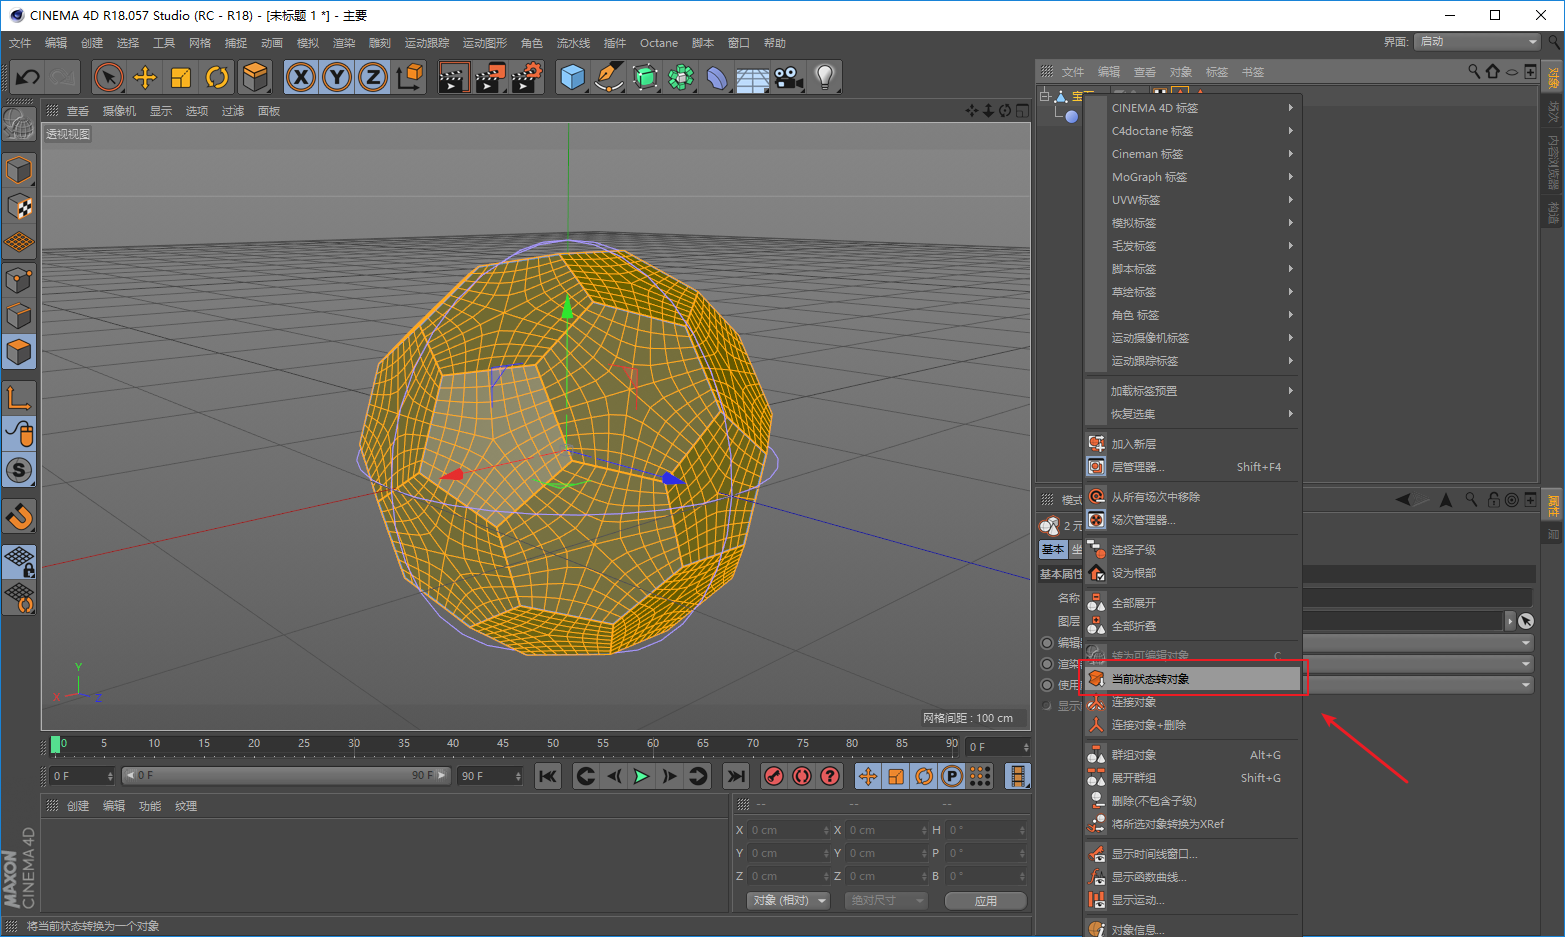Toggle Autokeying on the timeline bar
Screen dimensions: 1565x937
click(x=802, y=776)
